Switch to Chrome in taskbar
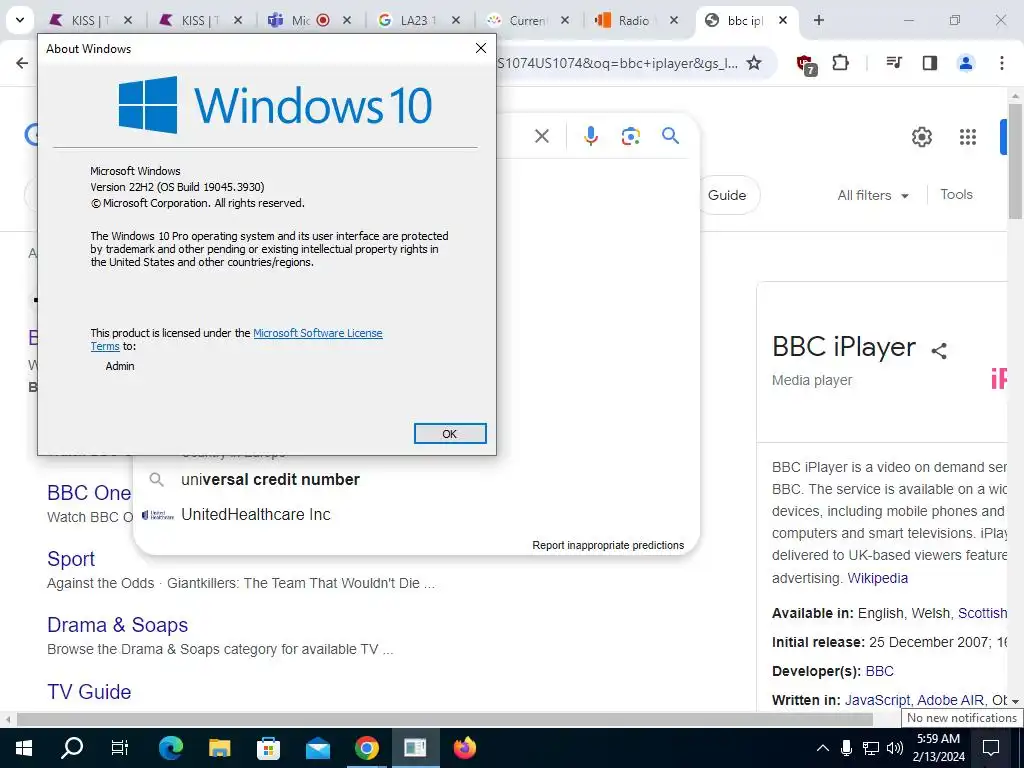This screenshot has height=768, width=1024. 366,748
